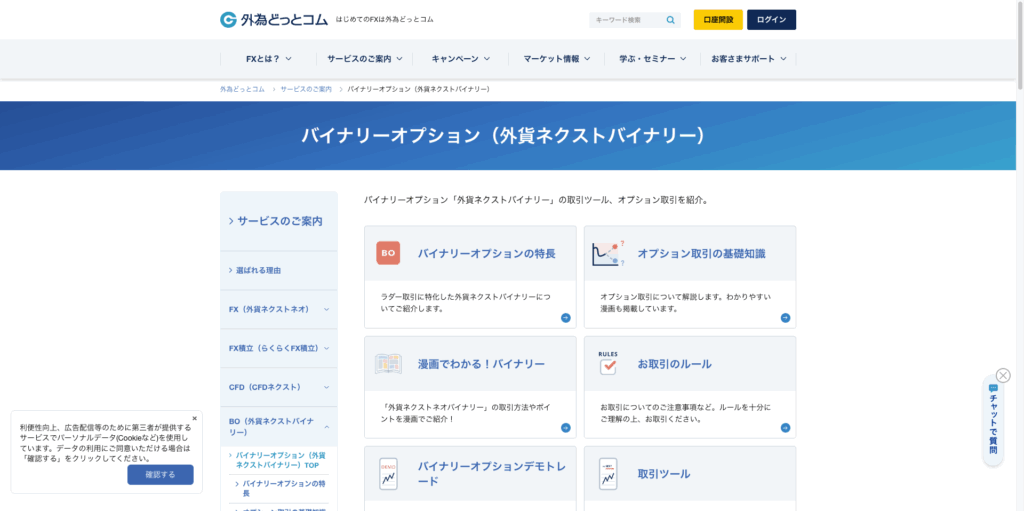Click the BO icon for バイナリーオプションの特長
Viewport: 1024px width, 511px height.
point(388,253)
